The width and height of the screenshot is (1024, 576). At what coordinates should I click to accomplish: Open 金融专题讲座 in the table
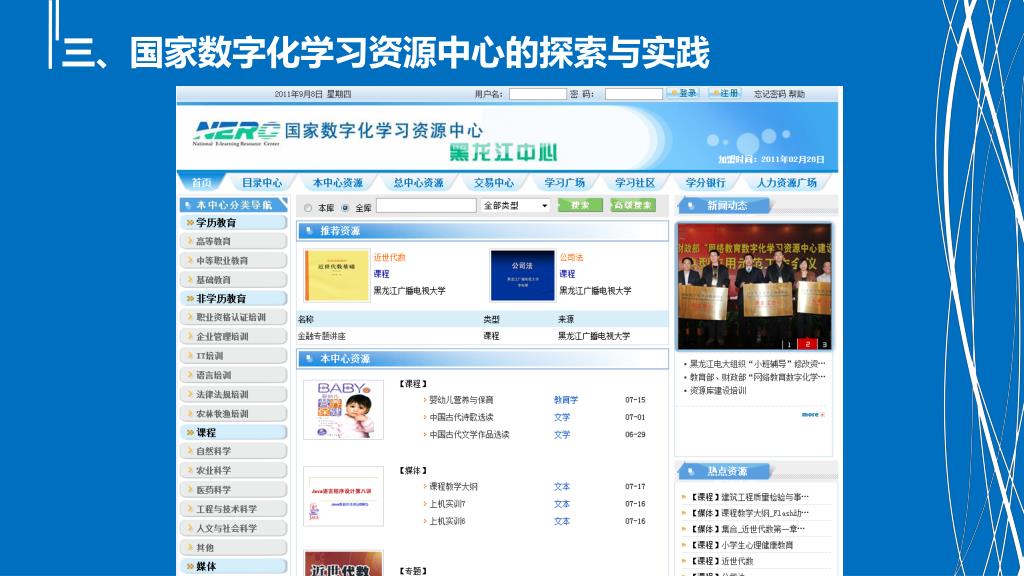click(321, 336)
